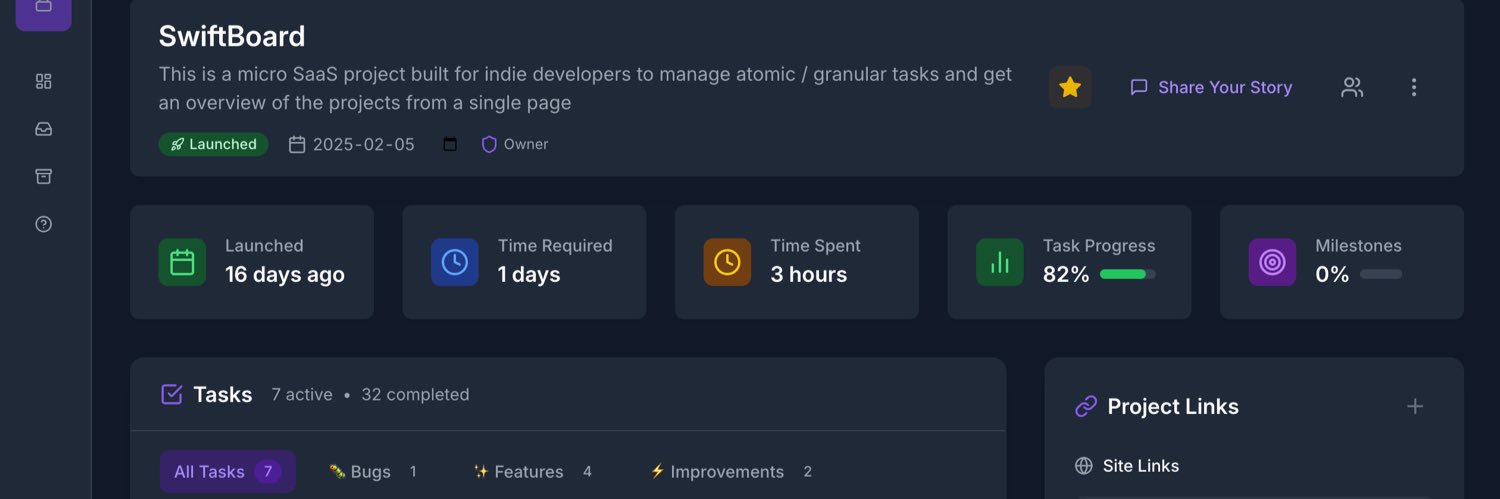Click the purple target Milestones icon
The height and width of the screenshot is (499, 1500).
click(x=1272, y=262)
